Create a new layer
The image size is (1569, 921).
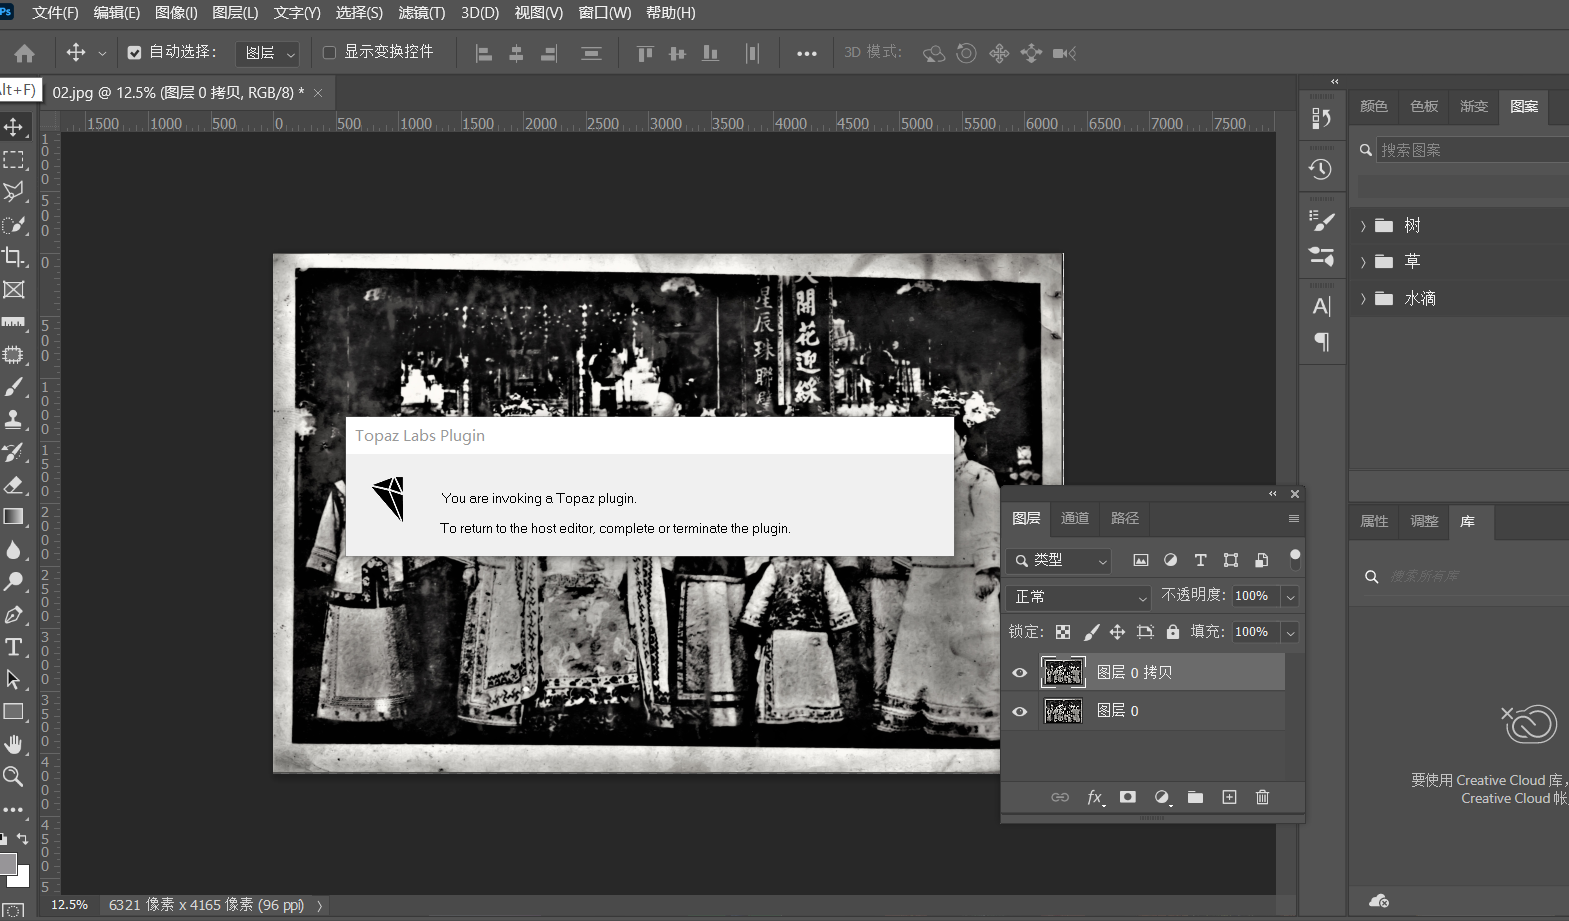[1229, 797]
